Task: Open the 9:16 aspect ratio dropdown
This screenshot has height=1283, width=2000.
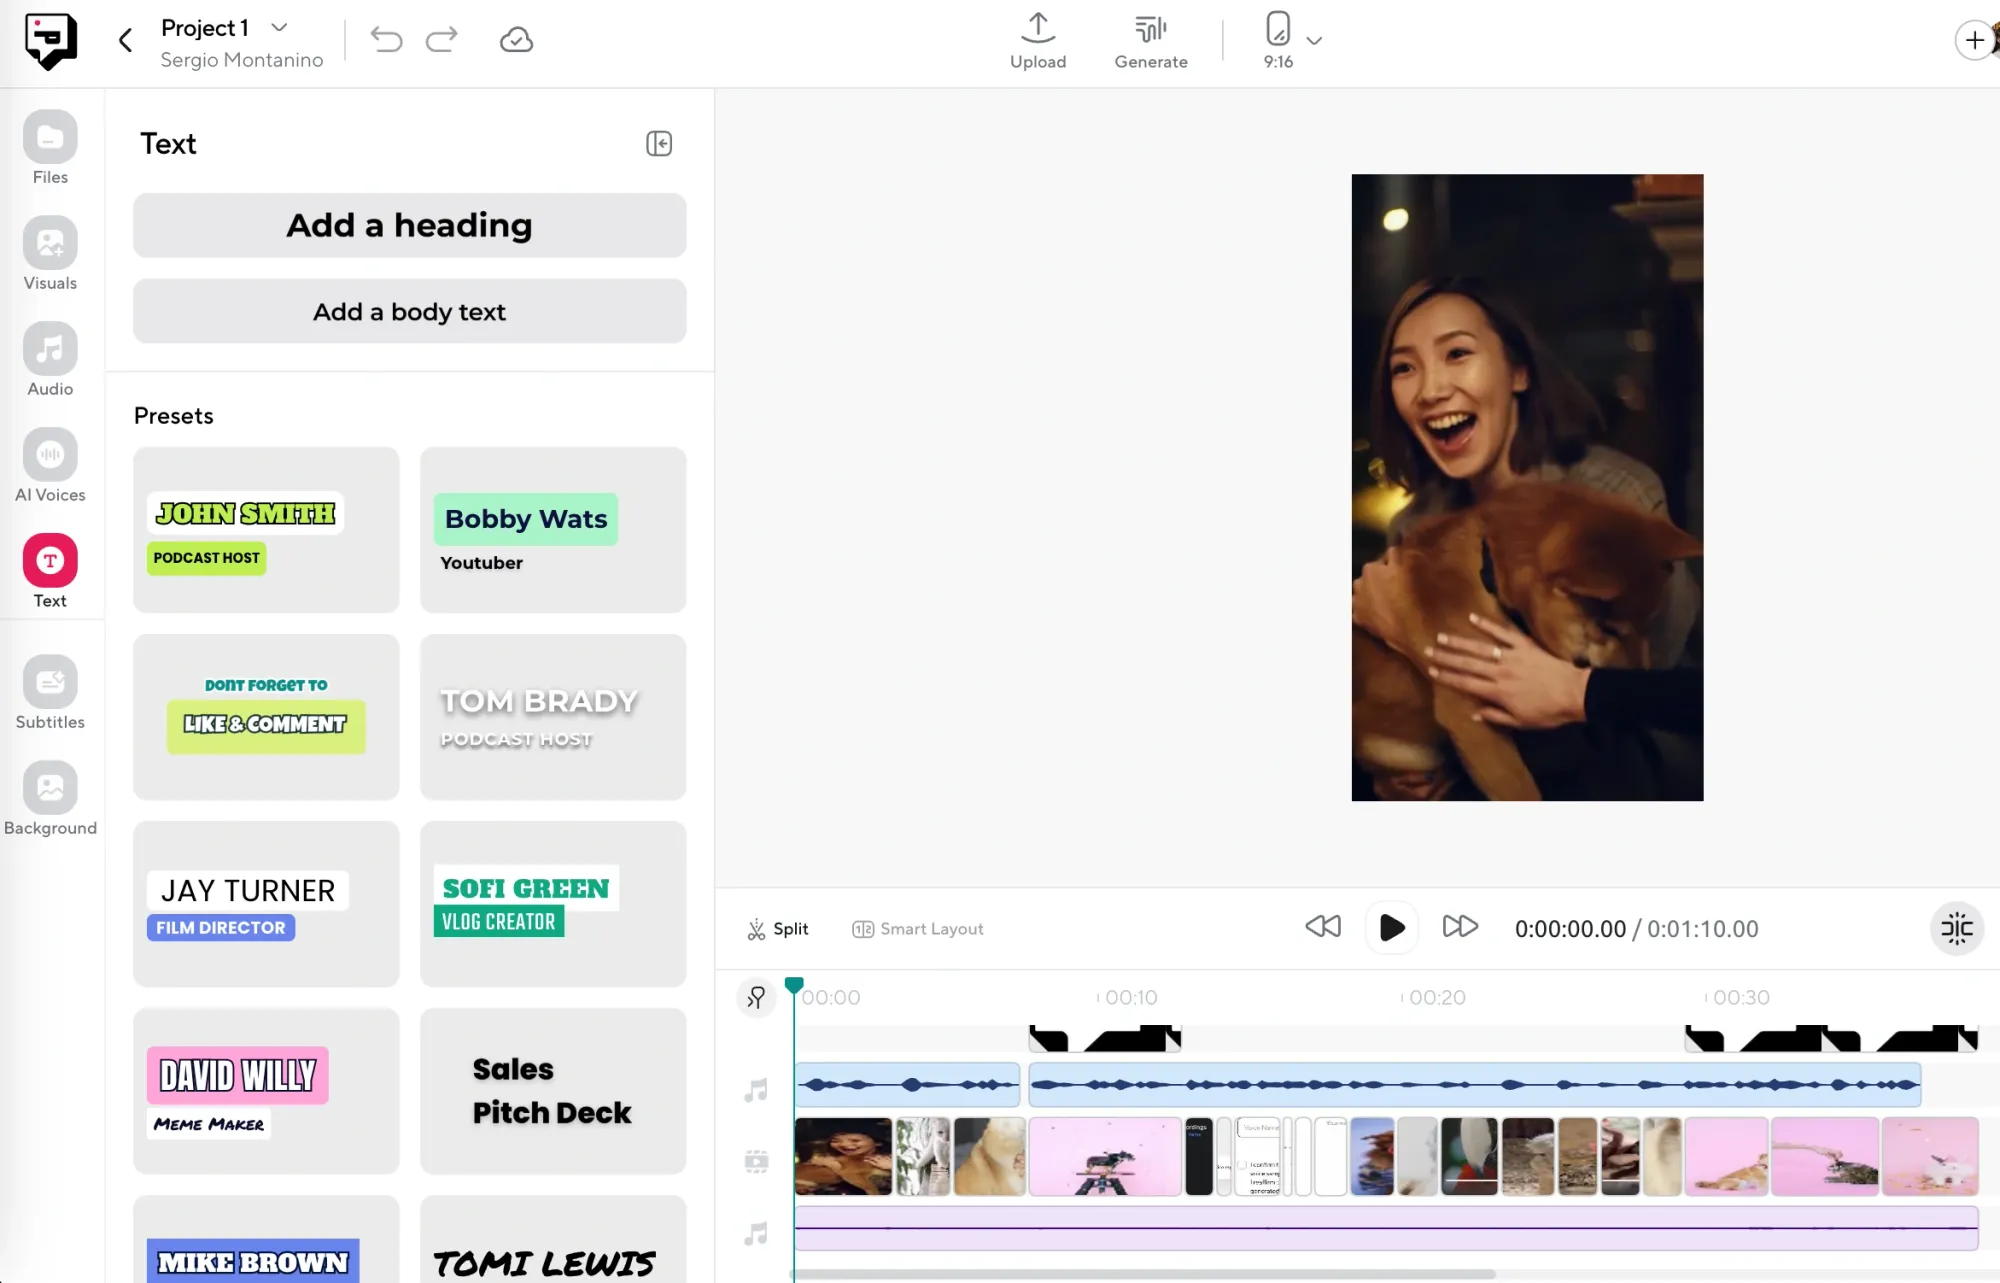Action: tap(1314, 40)
